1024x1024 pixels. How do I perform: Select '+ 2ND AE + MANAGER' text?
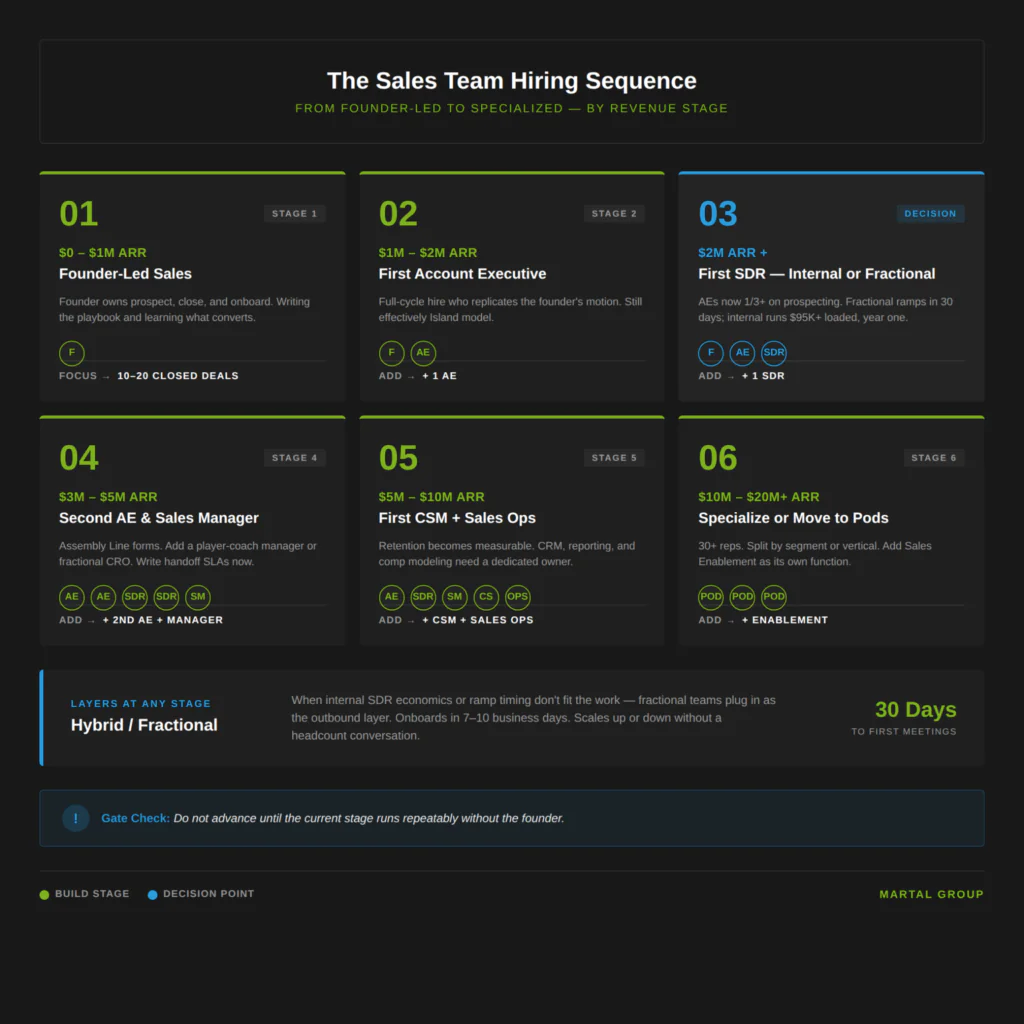tap(163, 620)
